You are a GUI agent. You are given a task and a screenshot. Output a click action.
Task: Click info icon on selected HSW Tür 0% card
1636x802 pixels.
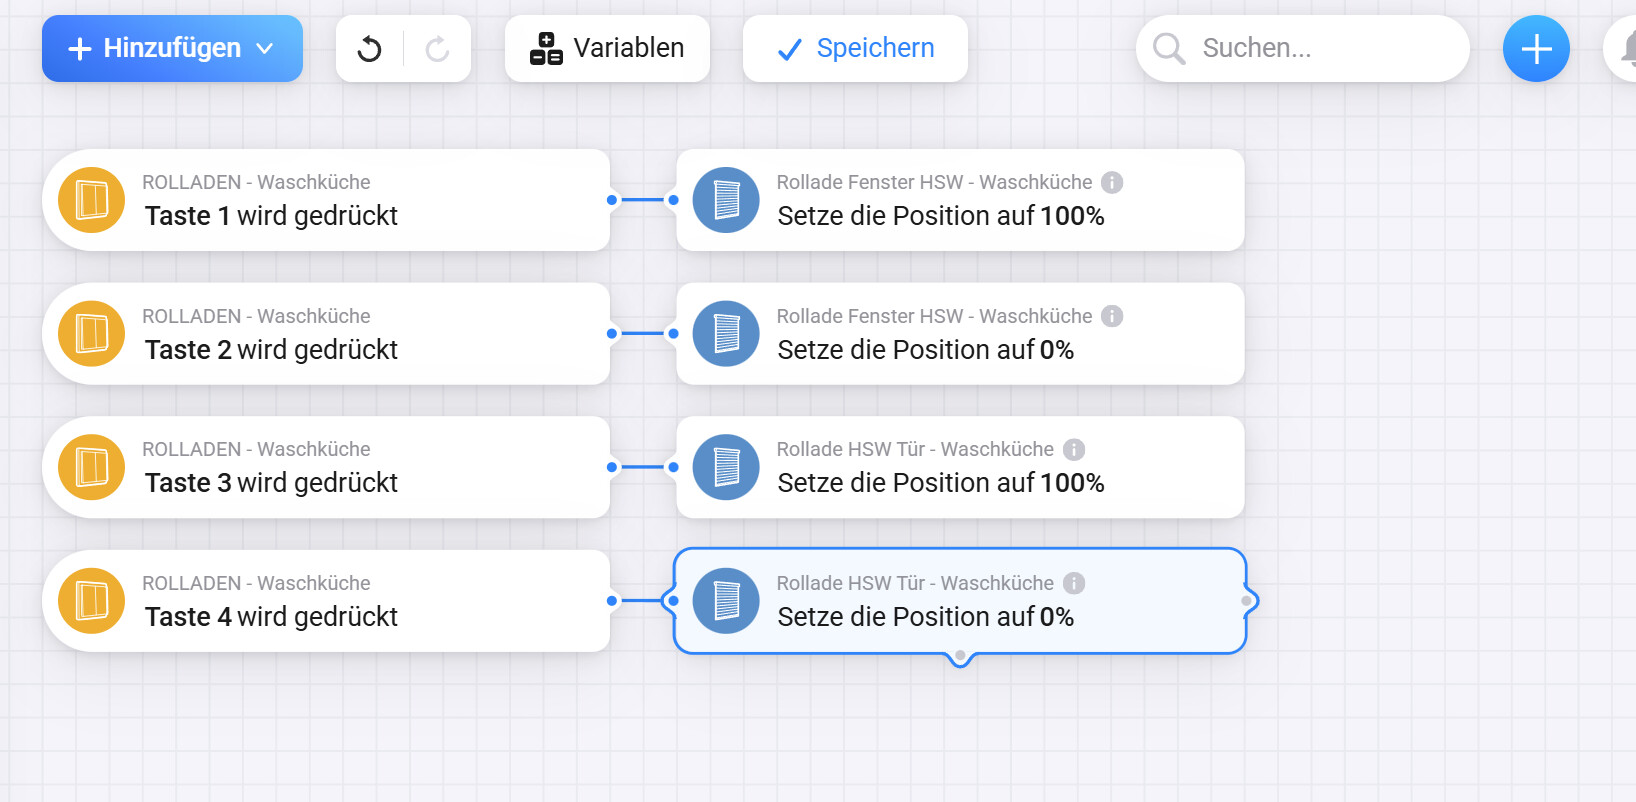coord(1074,583)
